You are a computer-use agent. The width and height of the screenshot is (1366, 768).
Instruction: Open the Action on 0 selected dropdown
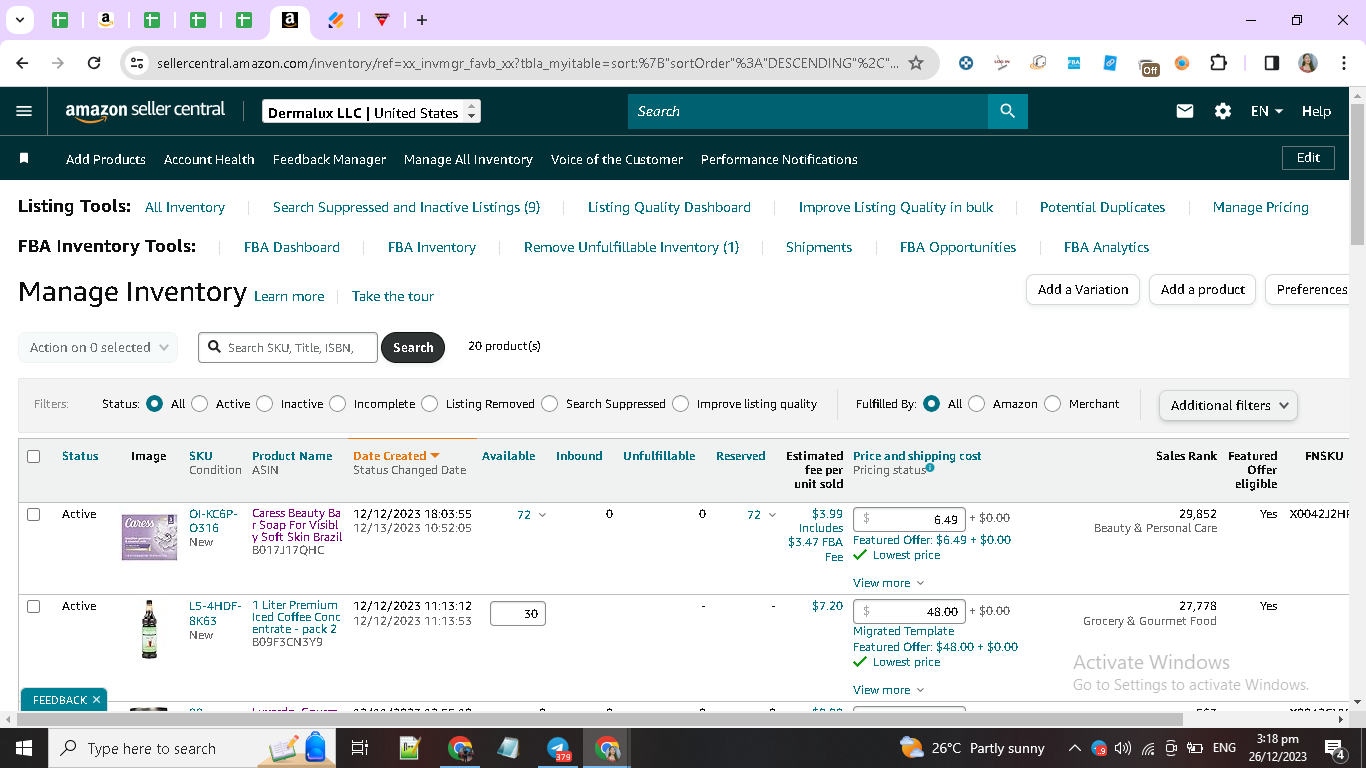98,347
